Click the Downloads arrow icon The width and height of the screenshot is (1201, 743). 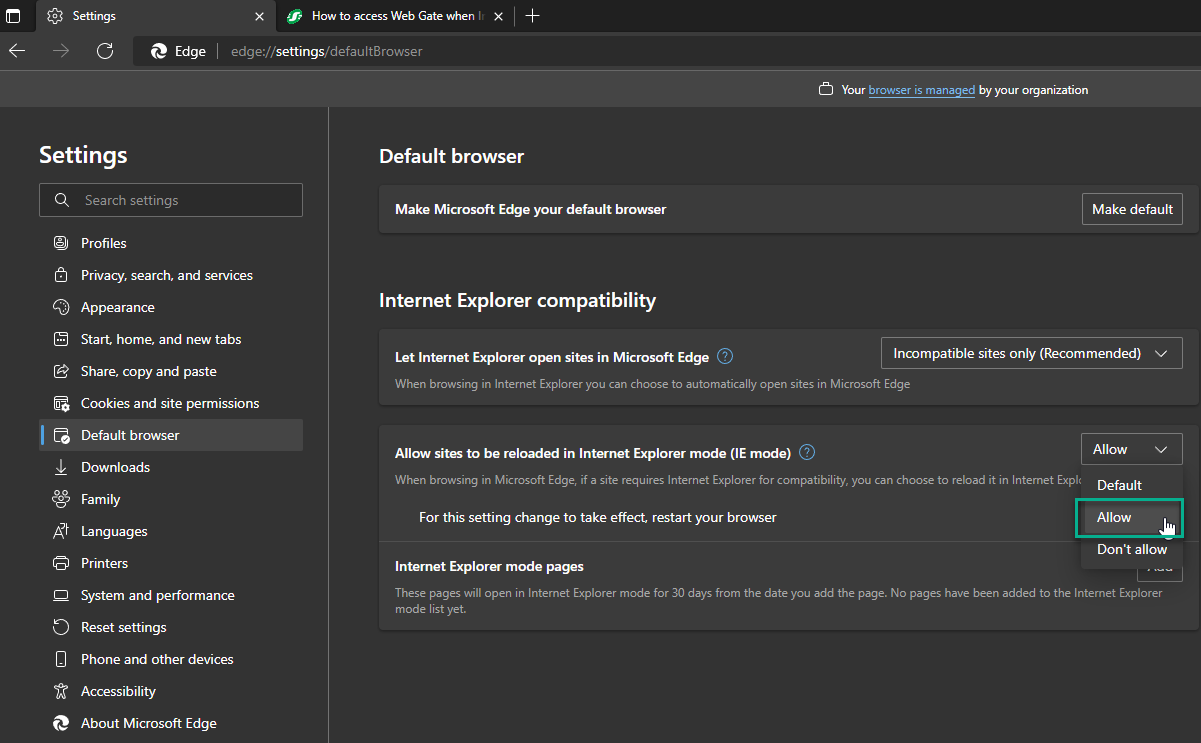[61, 467]
